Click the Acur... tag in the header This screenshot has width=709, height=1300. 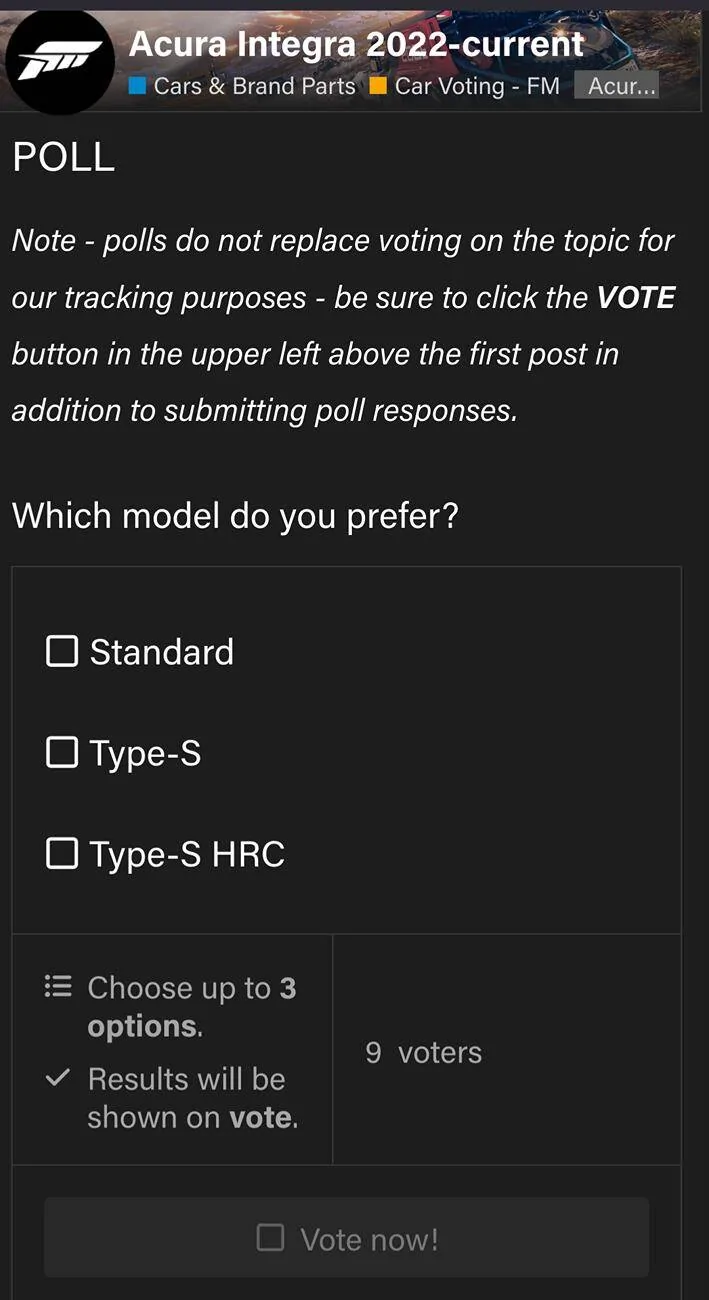click(x=618, y=87)
